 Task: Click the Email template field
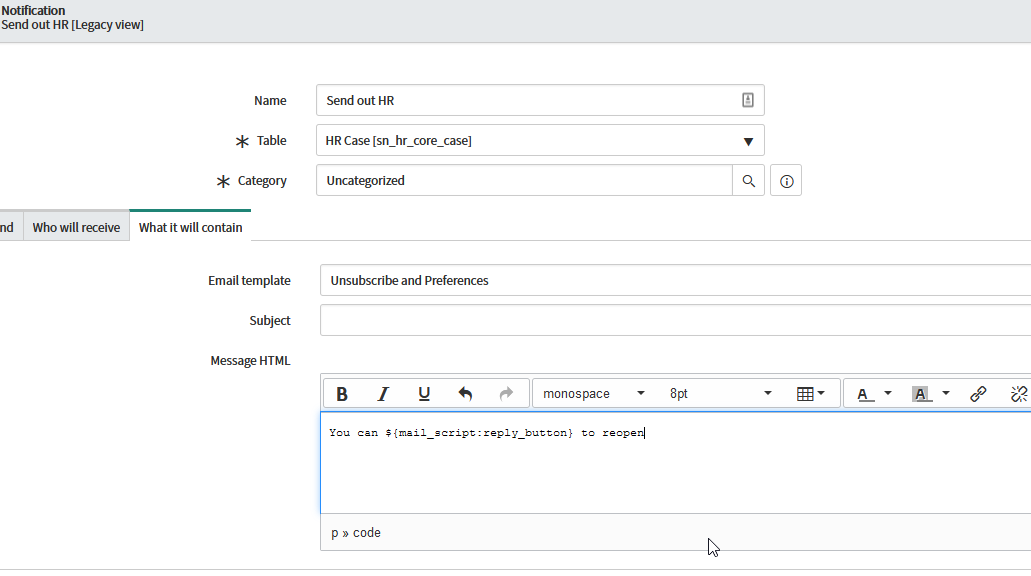[x=675, y=281]
